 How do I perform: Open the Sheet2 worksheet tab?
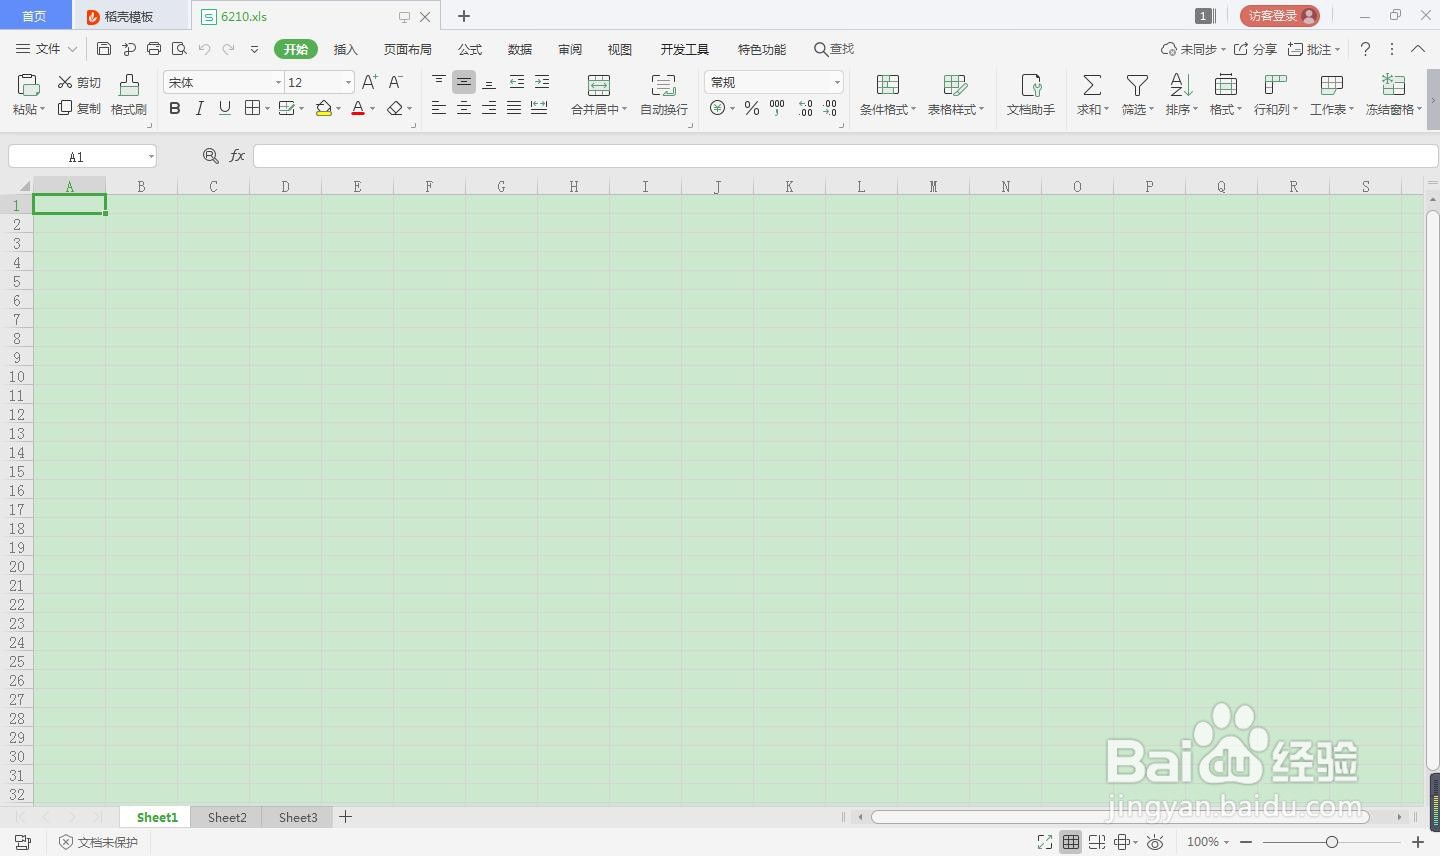point(227,817)
